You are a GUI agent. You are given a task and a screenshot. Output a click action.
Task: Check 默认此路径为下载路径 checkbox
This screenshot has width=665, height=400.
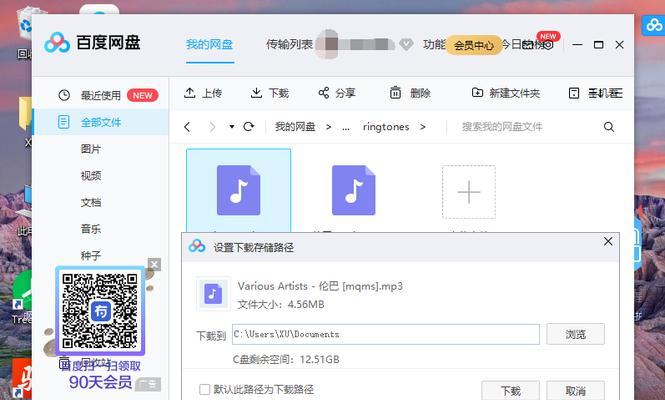coord(204,389)
